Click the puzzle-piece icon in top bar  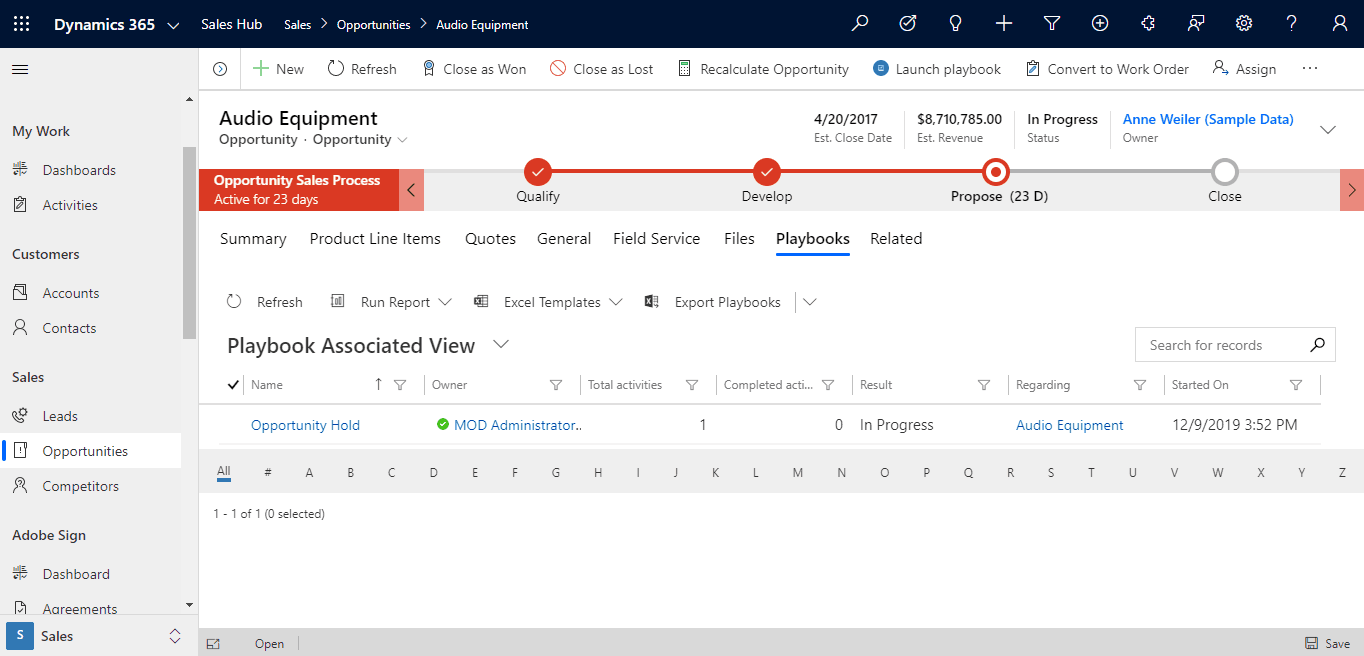pyautogui.click(x=1148, y=24)
